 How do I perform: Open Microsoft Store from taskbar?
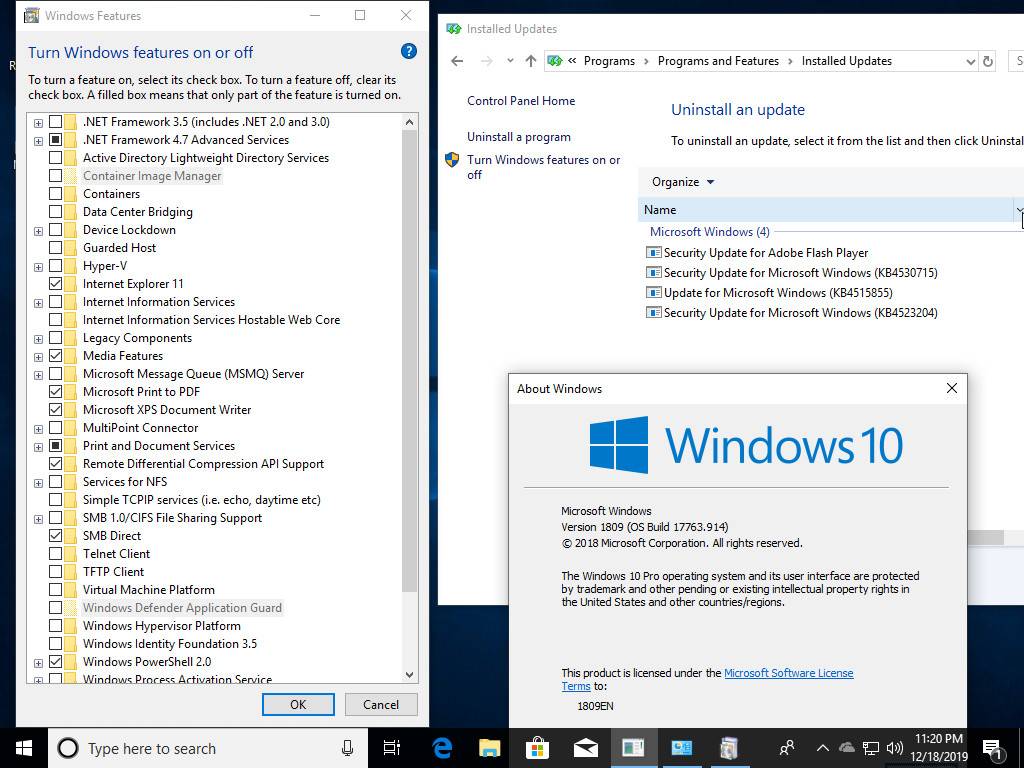[537, 748]
